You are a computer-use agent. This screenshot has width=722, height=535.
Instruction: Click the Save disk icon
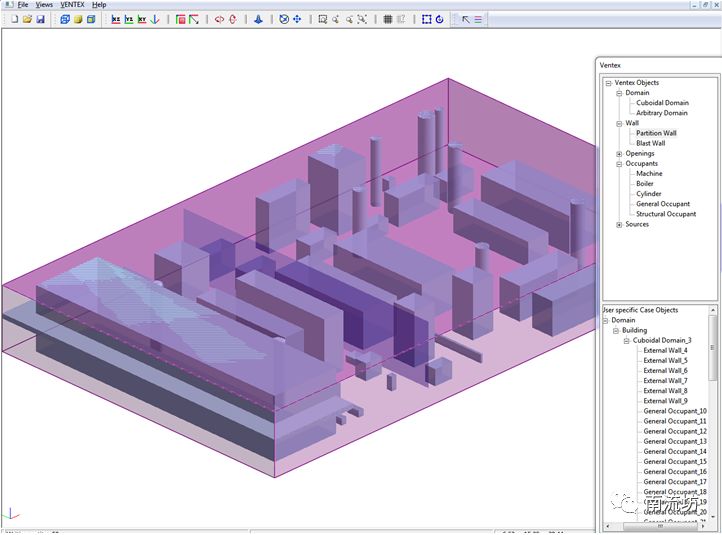(40, 19)
